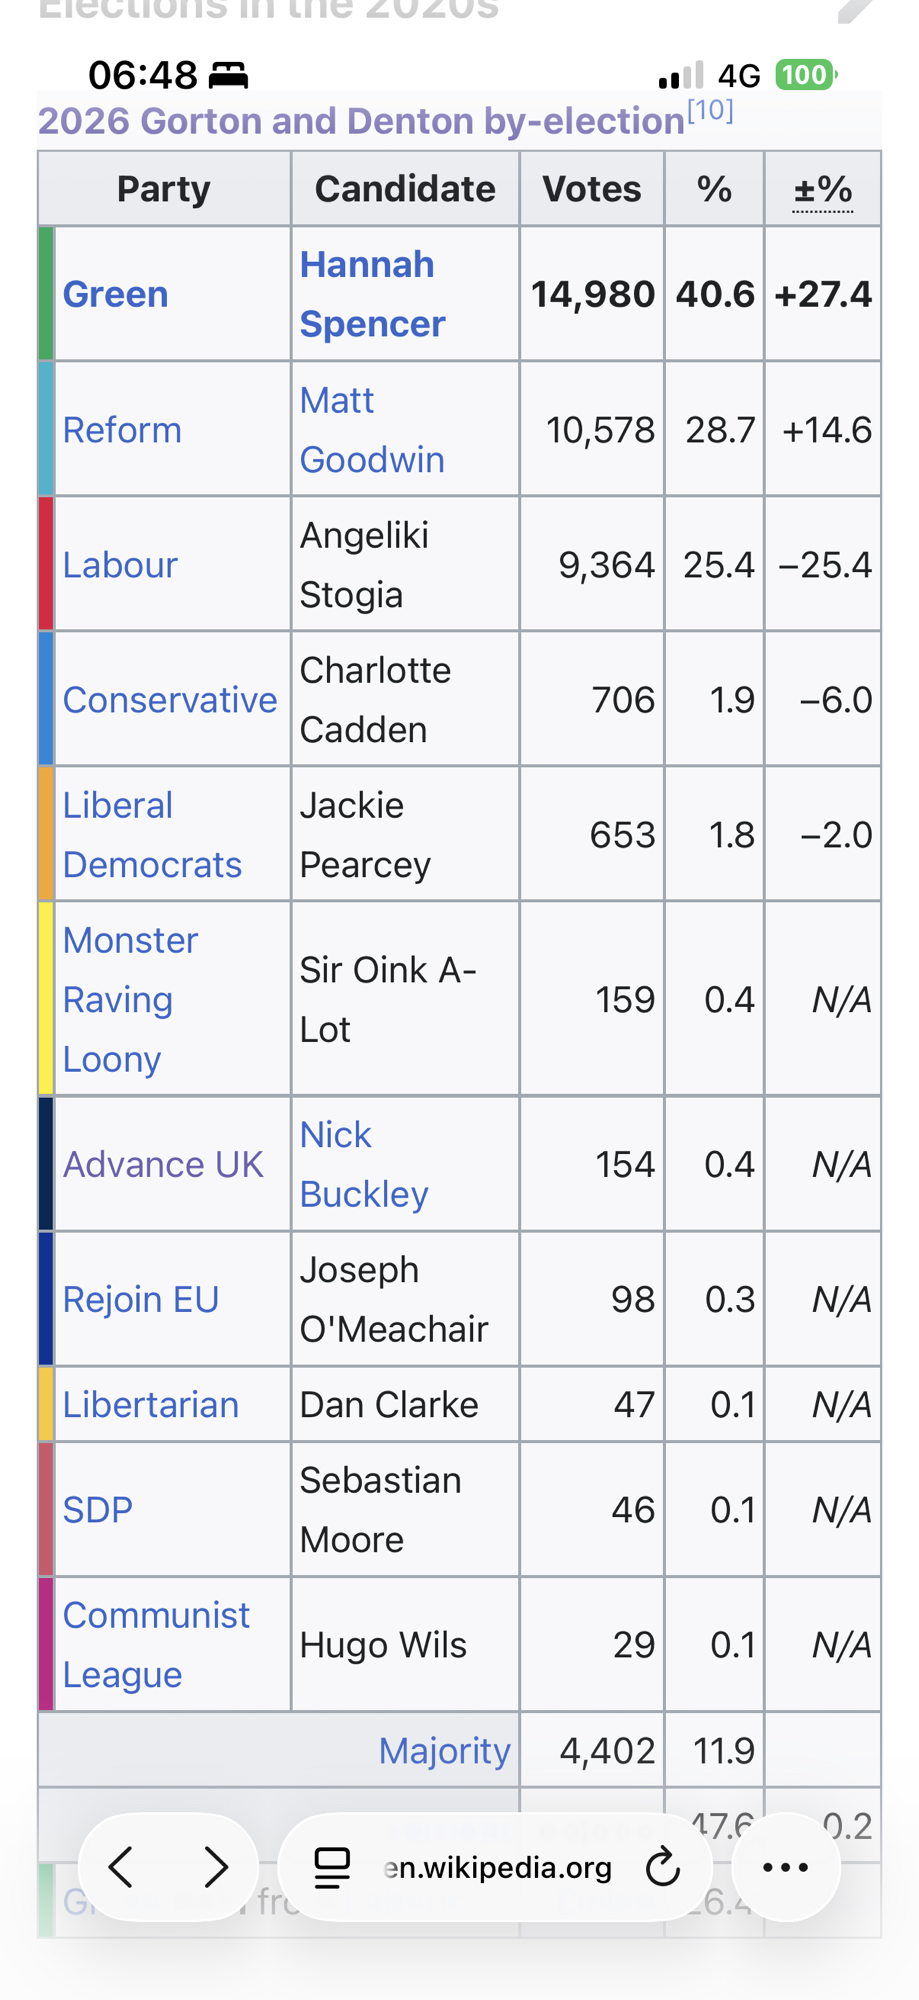Open the Reform party link

coord(122,430)
